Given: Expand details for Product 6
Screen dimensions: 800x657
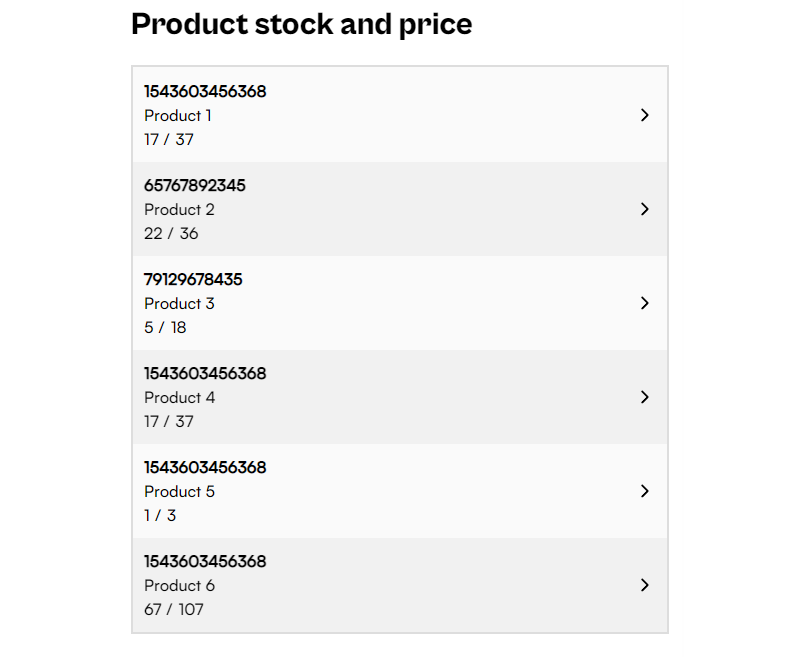Looking at the screenshot, I should [645, 585].
